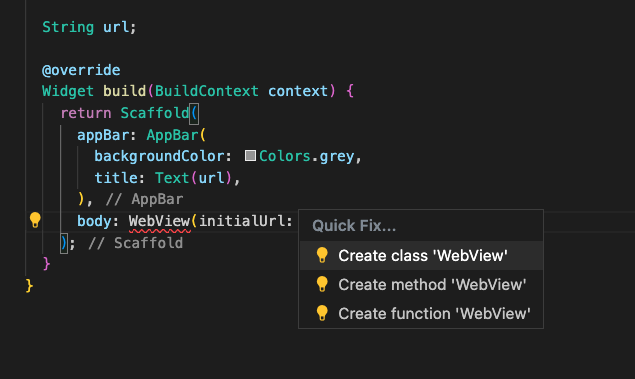The width and height of the screenshot is (635, 379).
Task: Click the 'body' property name
Action: point(94,221)
